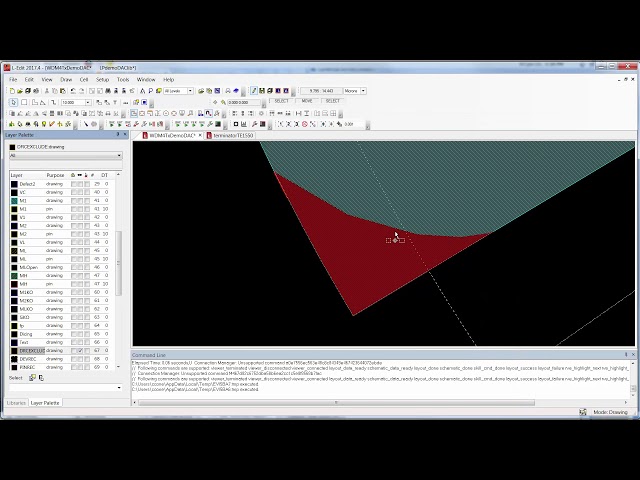The image size is (640, 480).
Task: Click the 0.000 0.000 coordinate field
Action: click(244, 102)
